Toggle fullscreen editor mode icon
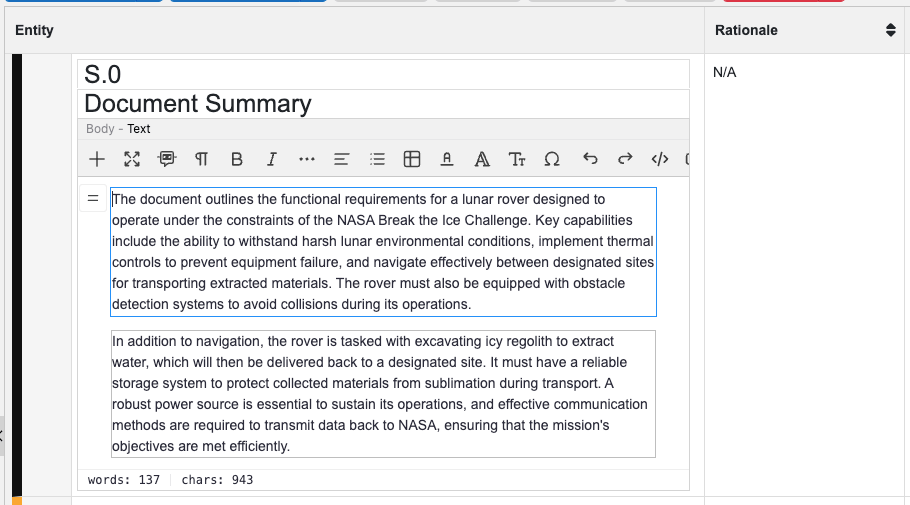The image size is (910, 505). pyautogui.click(x=132, y=159)
